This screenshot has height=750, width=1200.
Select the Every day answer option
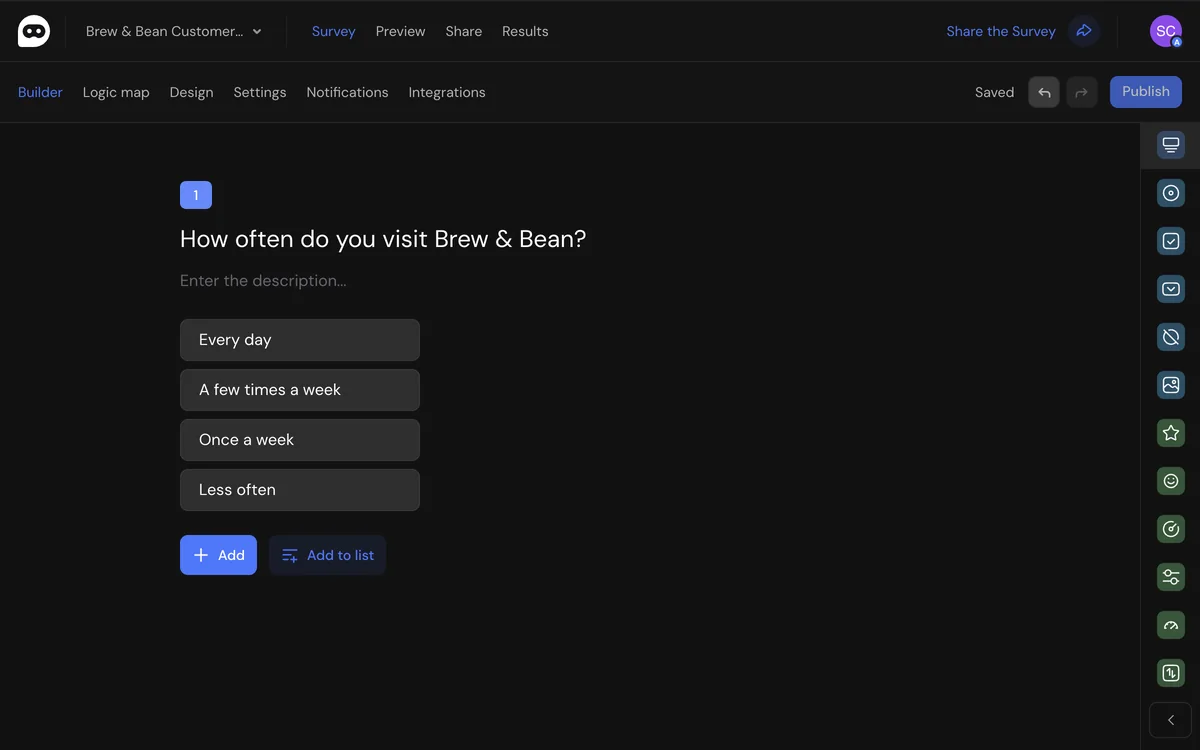(x=300, y=340)
